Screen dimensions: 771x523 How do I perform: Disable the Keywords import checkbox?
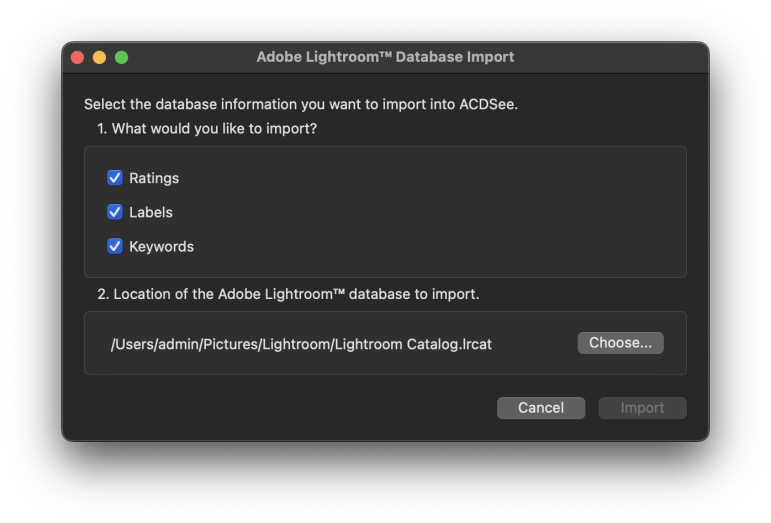tap(115, 246)
